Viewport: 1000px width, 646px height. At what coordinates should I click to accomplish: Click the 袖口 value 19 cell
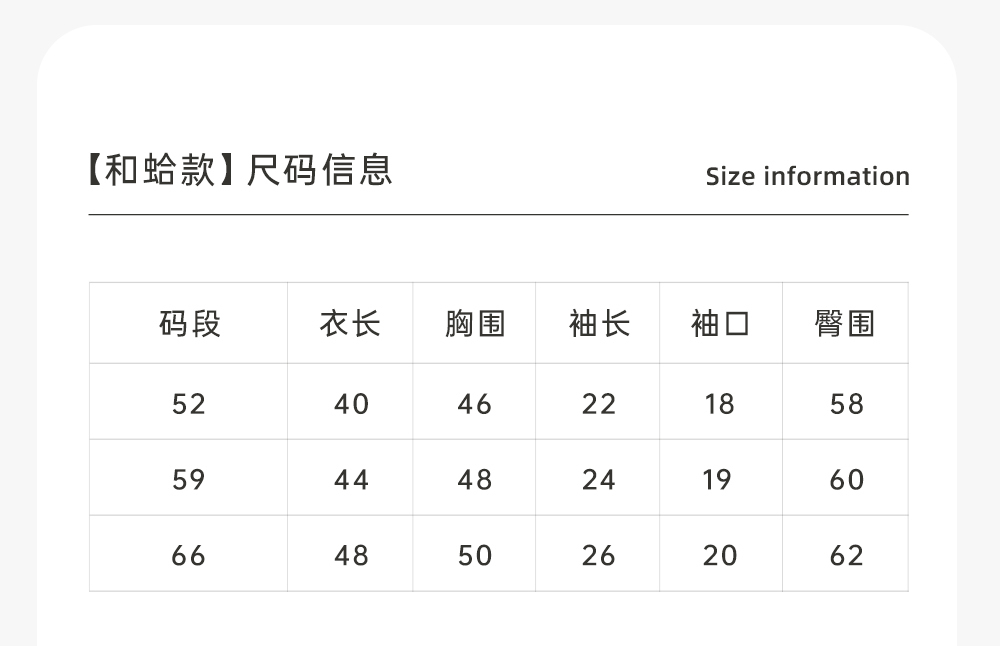pyautogui.click(x=718, y=480)
